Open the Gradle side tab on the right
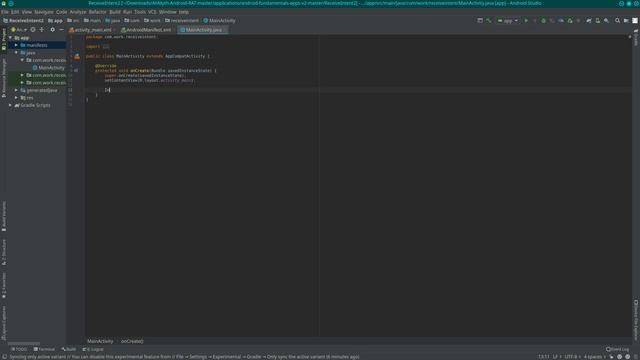This screenshot has width=640, height=360. [636, 37]
